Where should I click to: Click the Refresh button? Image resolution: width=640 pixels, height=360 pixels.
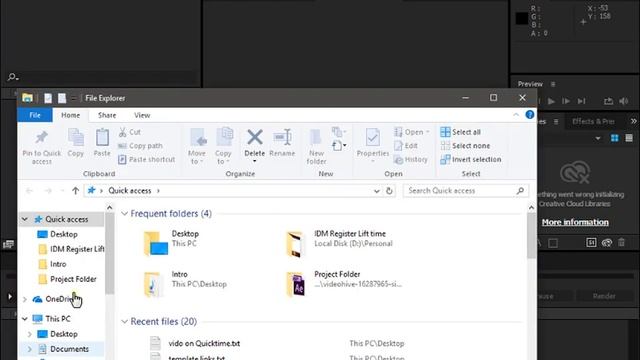click(x=389, y=191)
